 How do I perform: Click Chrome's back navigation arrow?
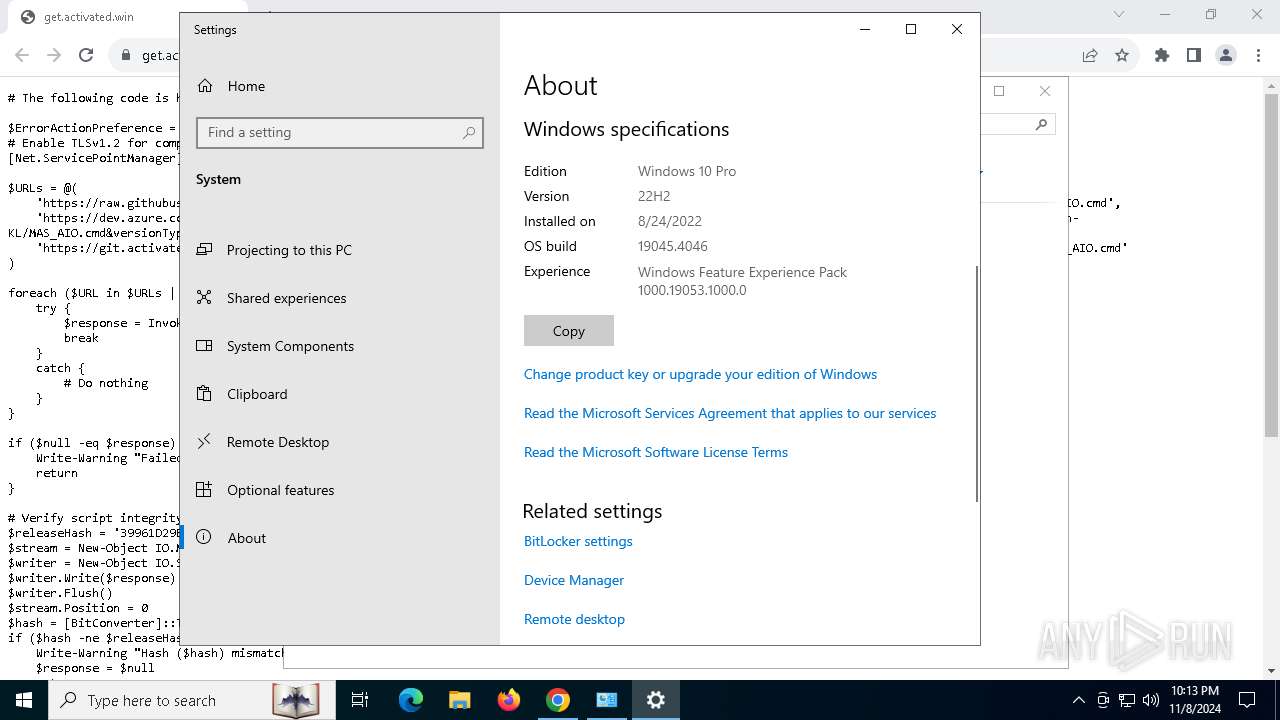22,55
